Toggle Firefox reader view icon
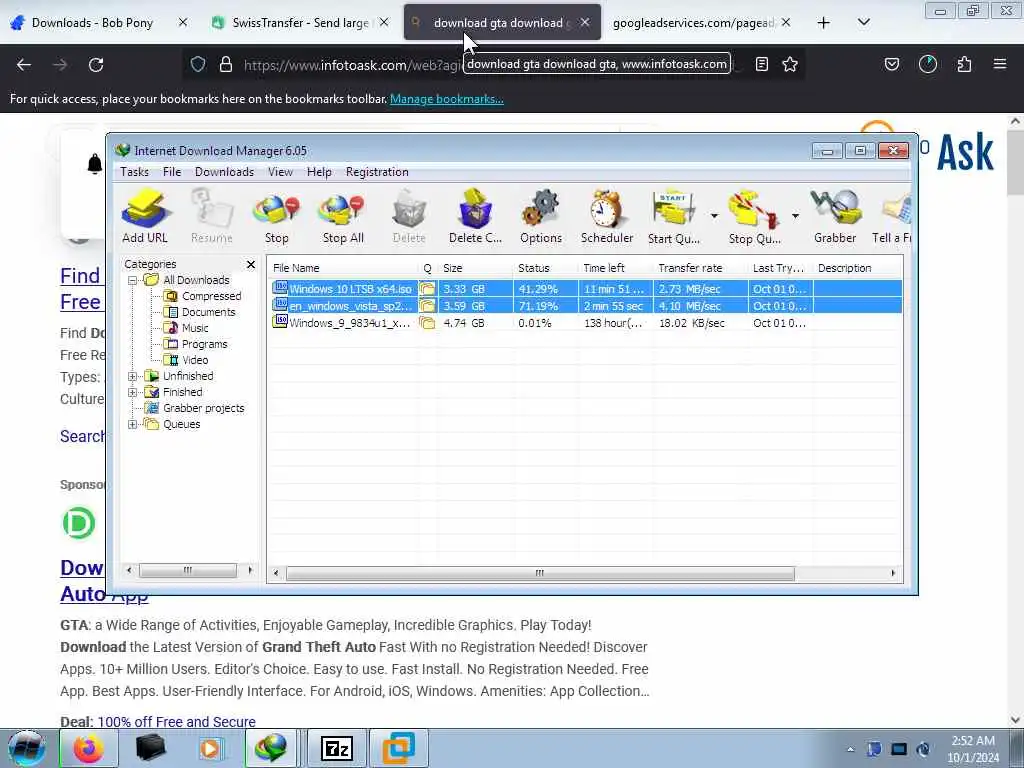The image size is (1024, 768). click(761, 64)
